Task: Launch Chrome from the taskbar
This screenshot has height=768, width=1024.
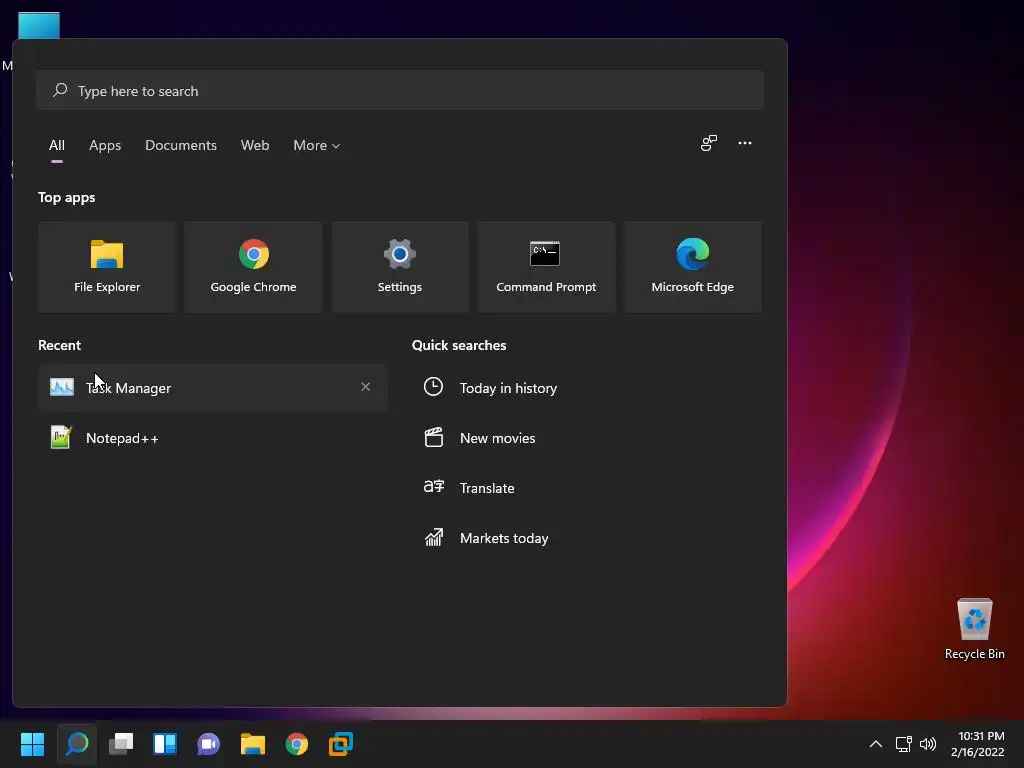Action: pos(296,744)
